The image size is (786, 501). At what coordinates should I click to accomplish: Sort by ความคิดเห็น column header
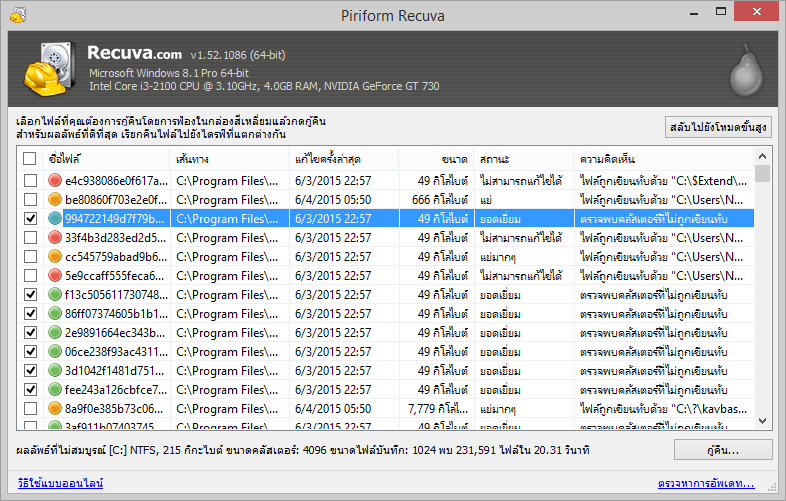coord(664,159)
